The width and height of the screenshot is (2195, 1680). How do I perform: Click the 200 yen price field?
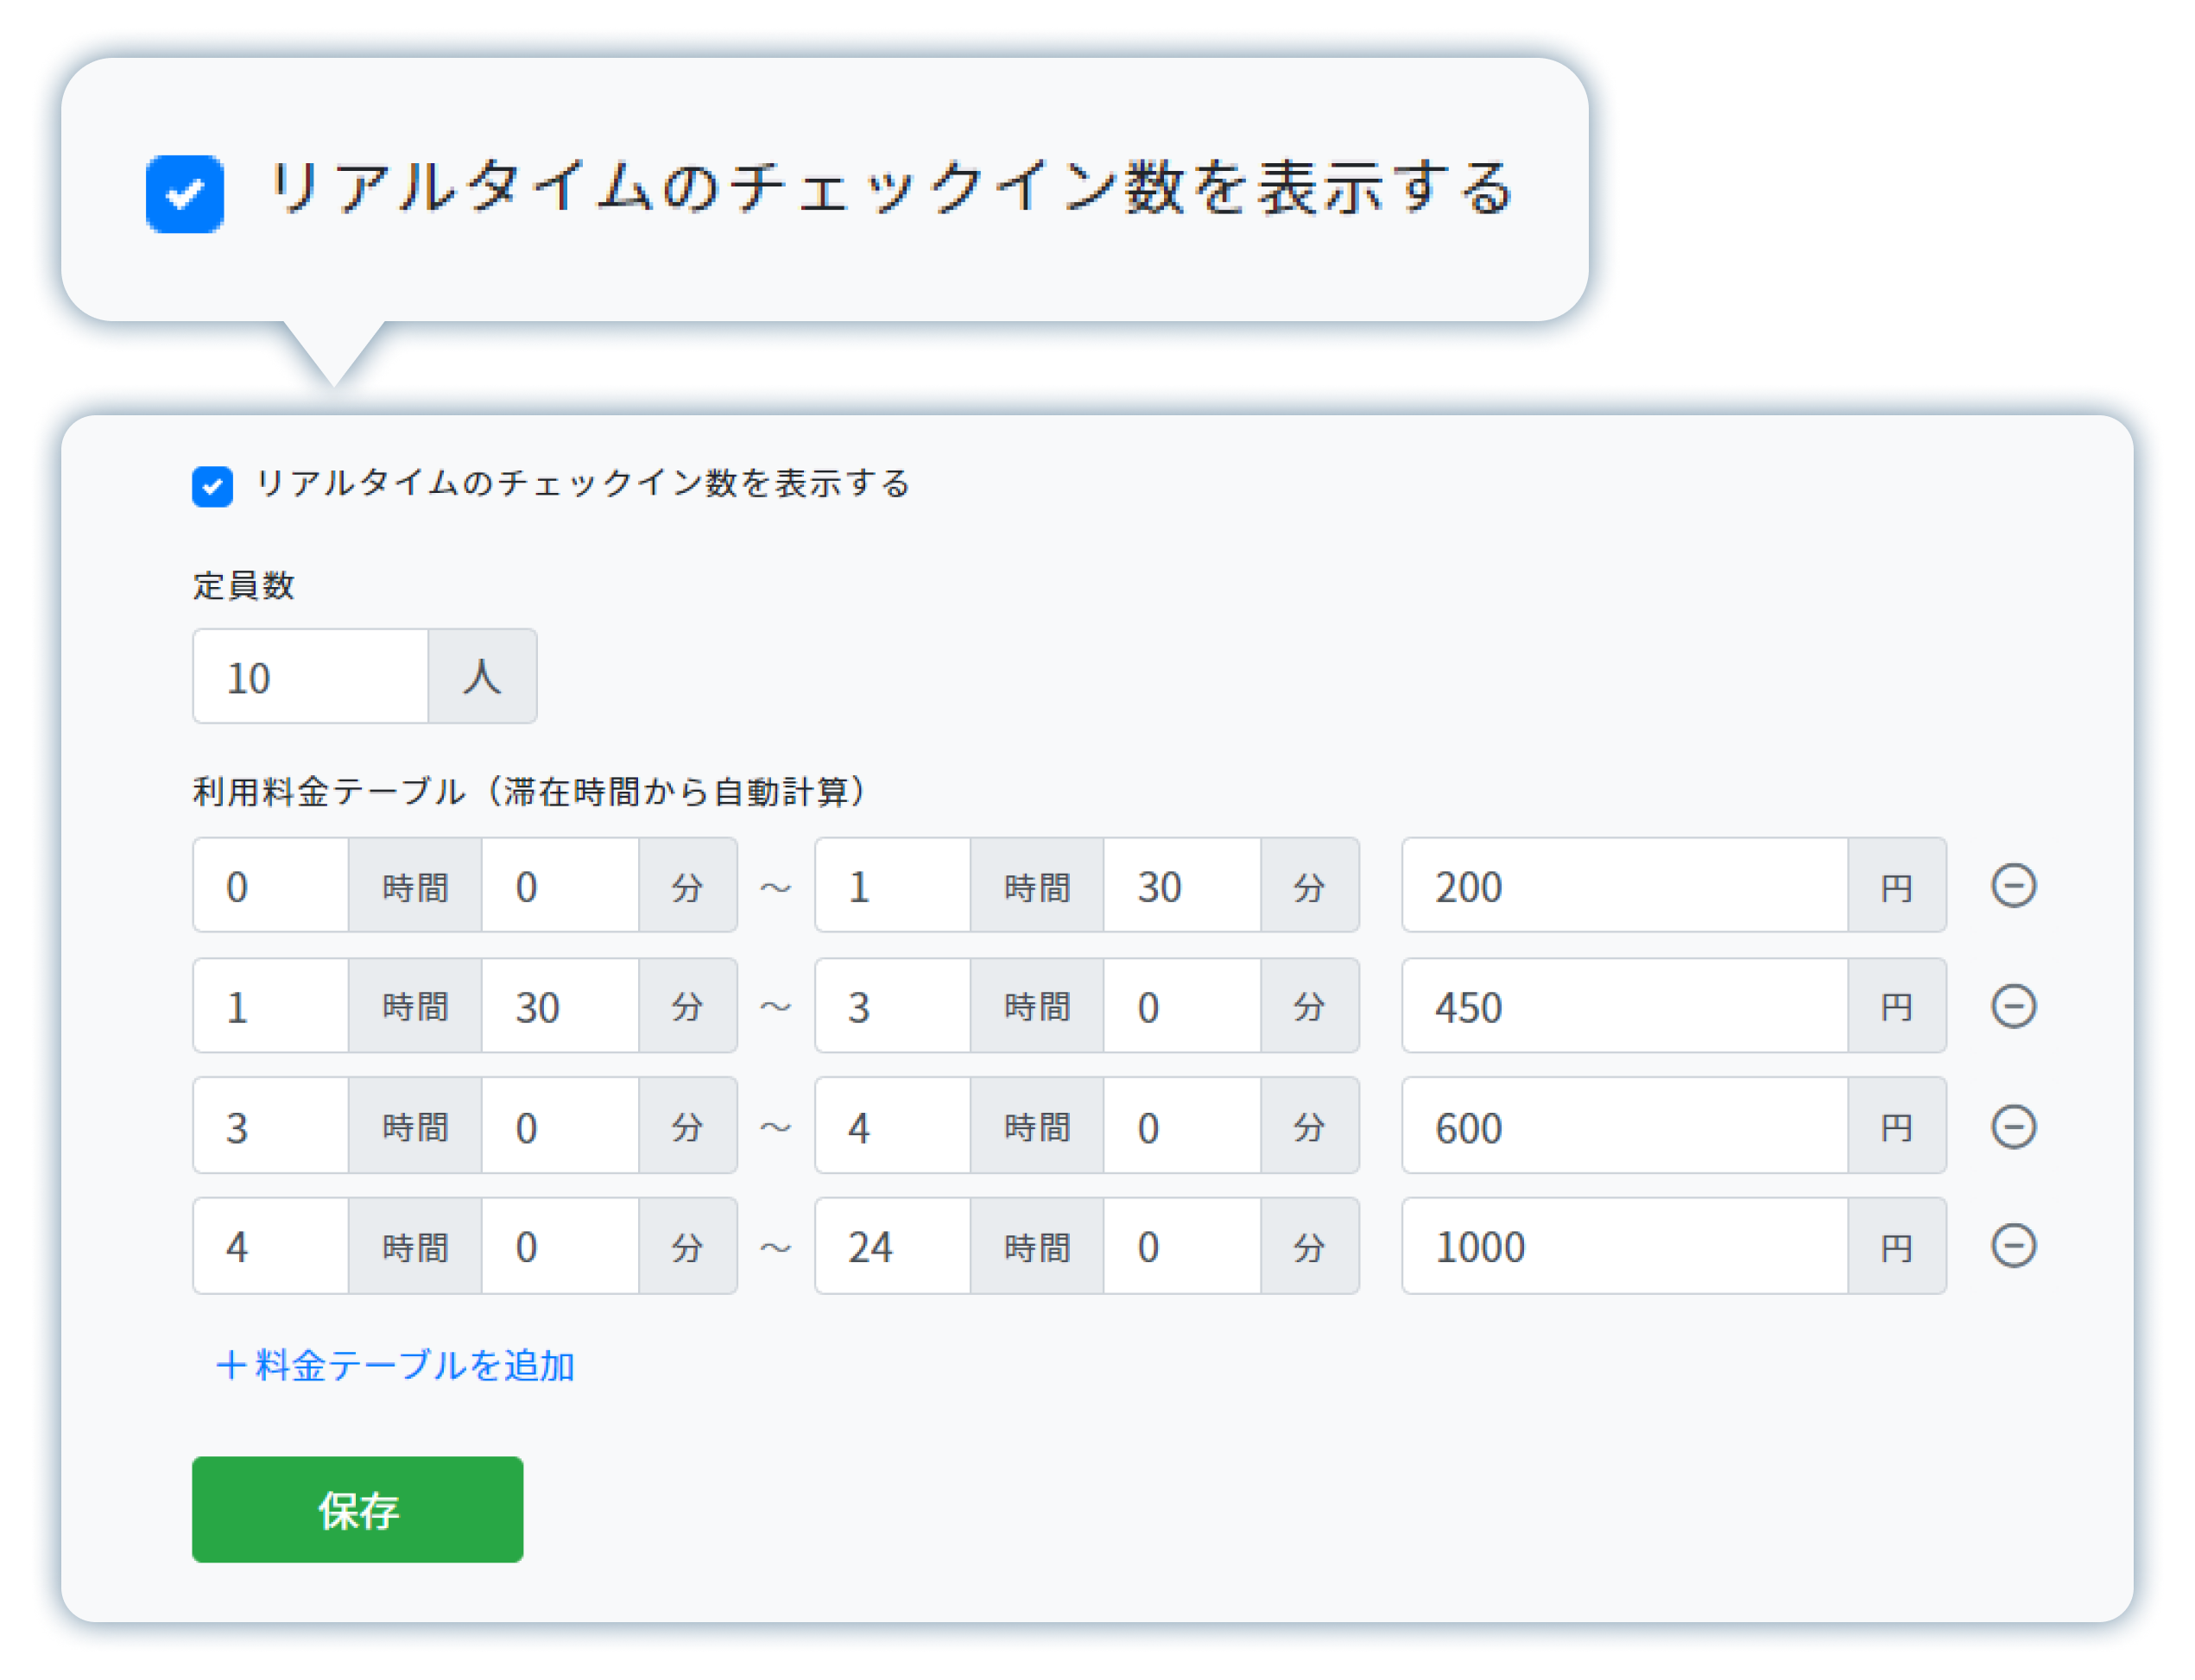click(x=1624, y=886)
